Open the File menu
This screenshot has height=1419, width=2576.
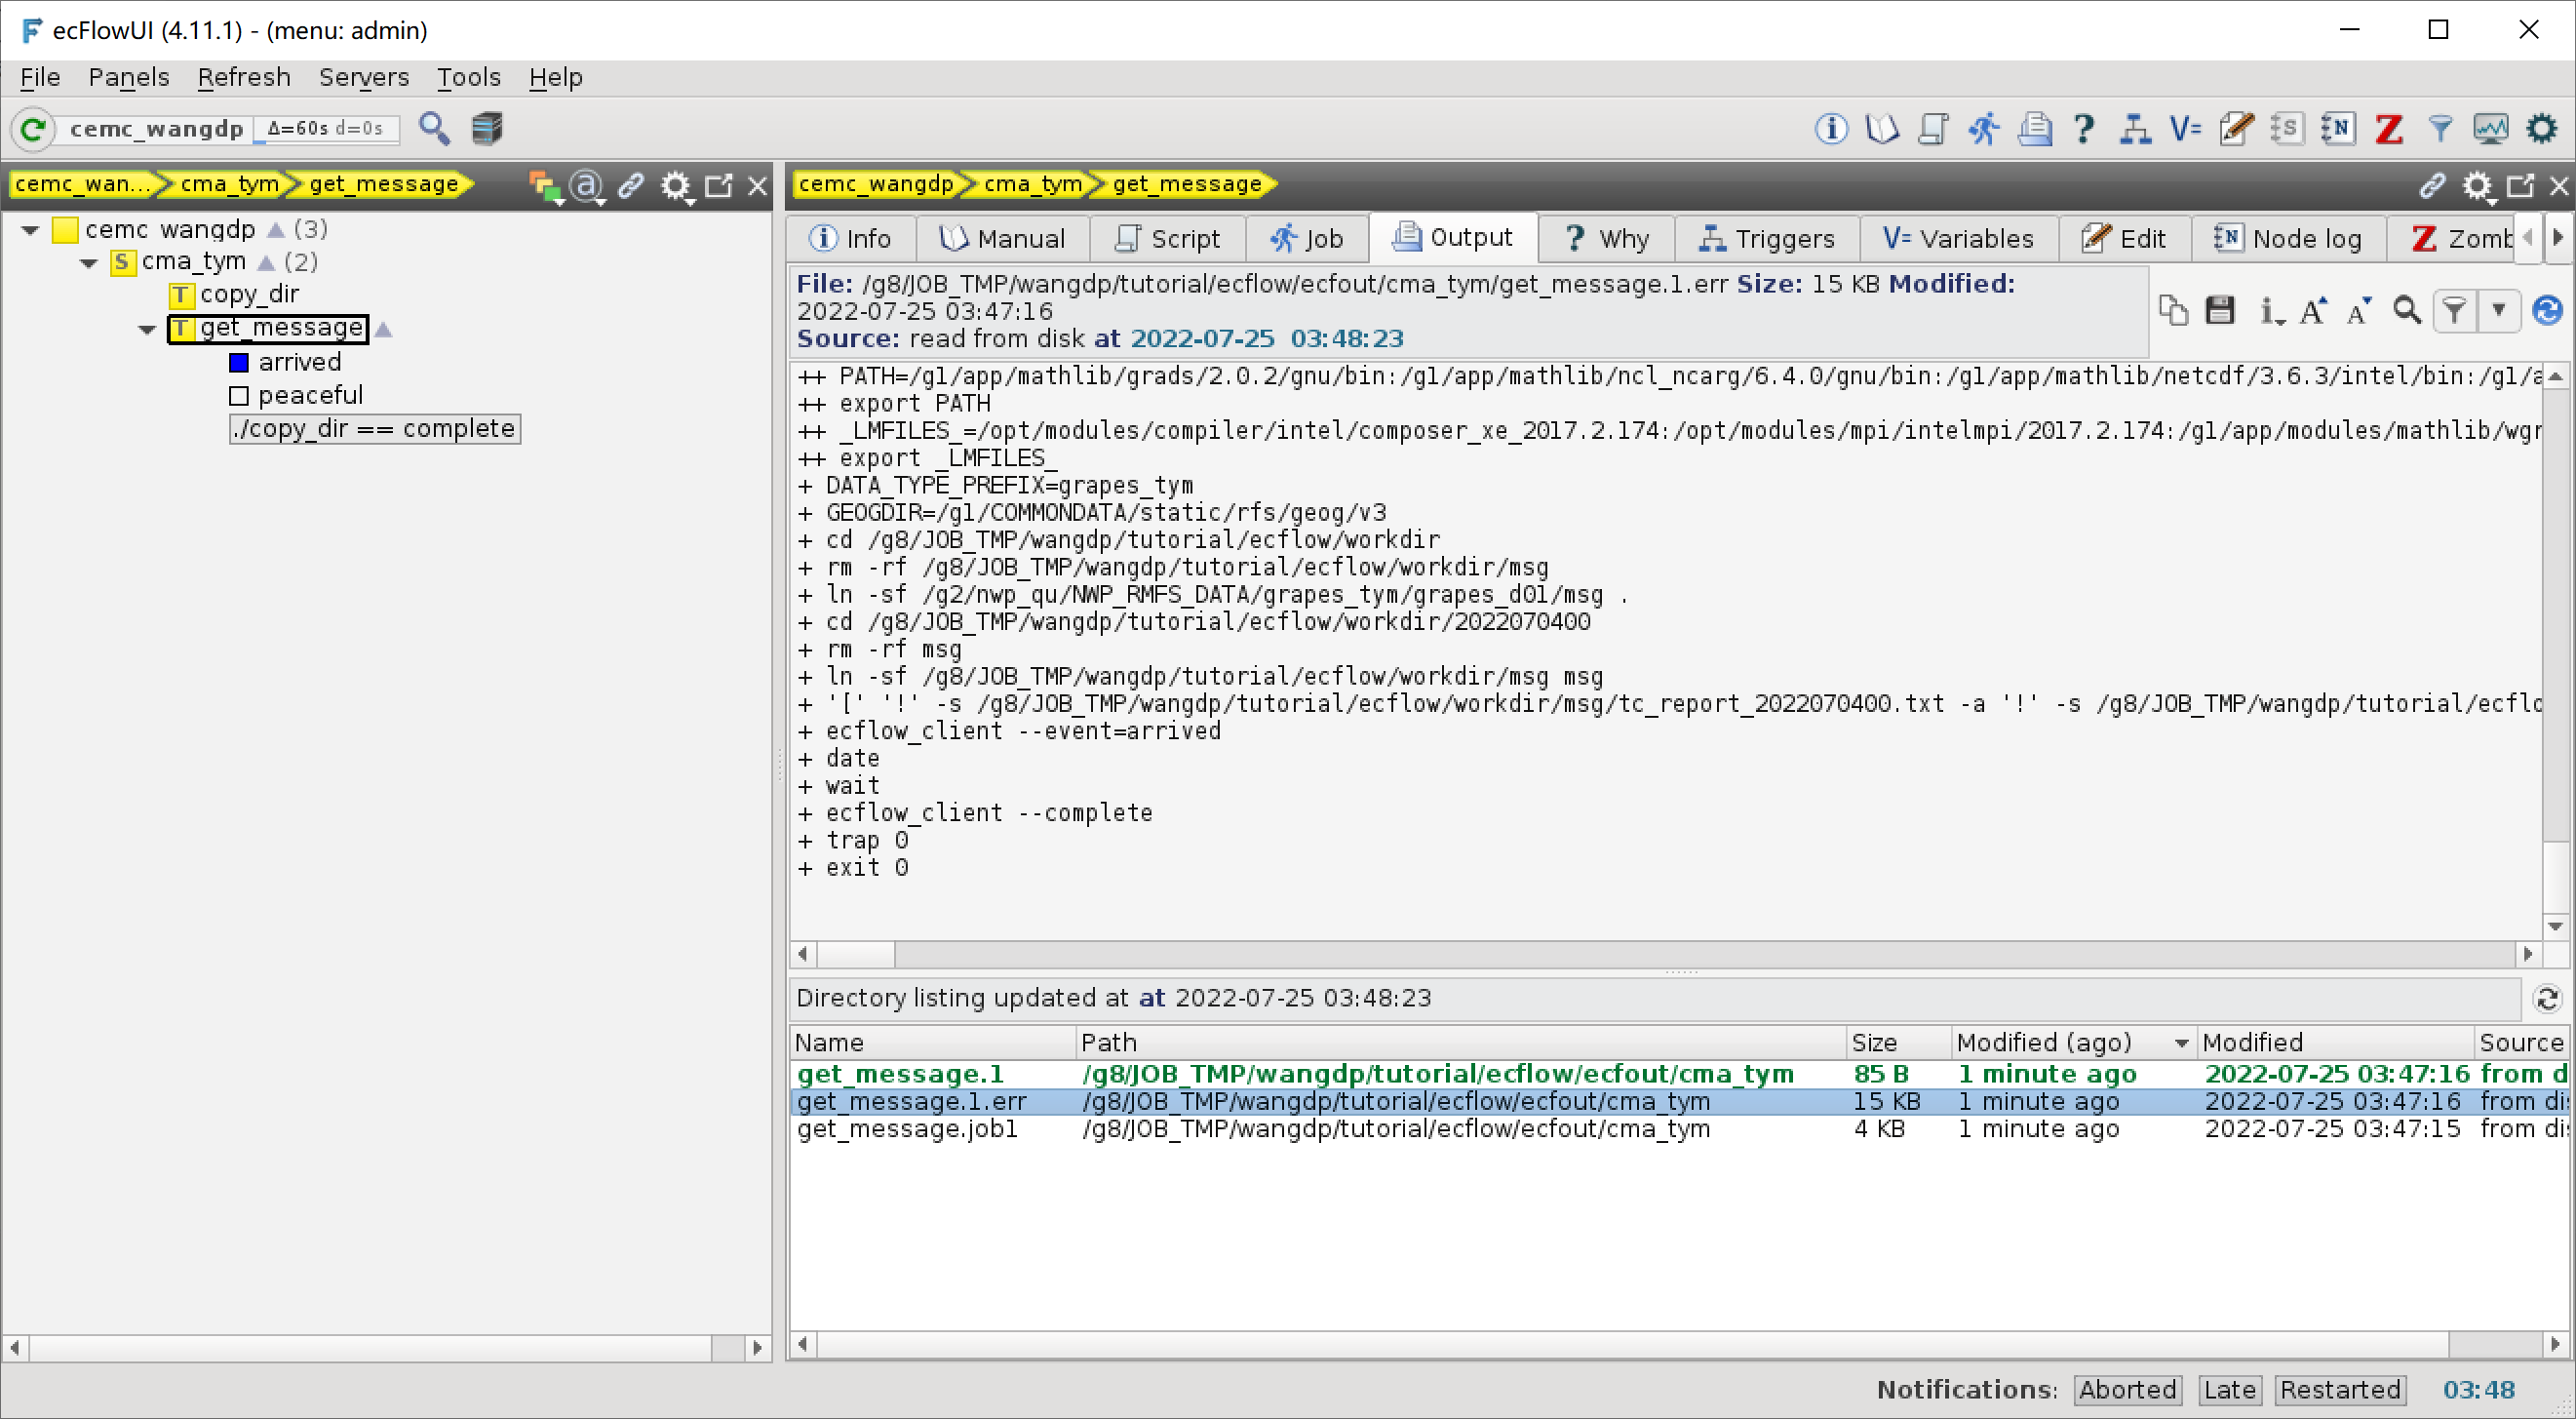coord(40,77)
